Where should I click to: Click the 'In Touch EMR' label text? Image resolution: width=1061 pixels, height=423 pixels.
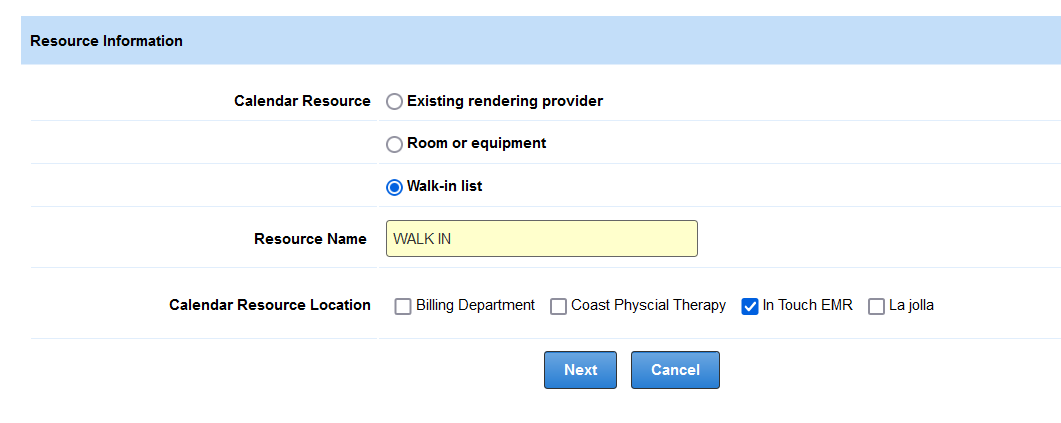(x=807, y=305)
